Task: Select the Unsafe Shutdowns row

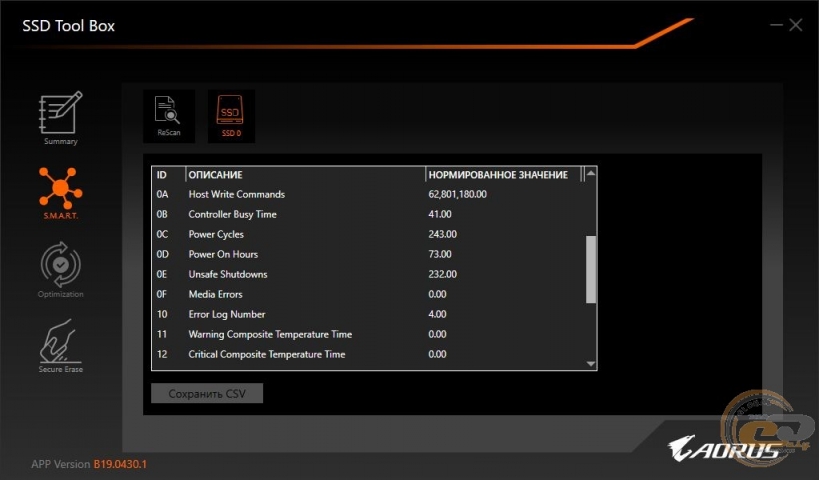Action: pos(369,274)
